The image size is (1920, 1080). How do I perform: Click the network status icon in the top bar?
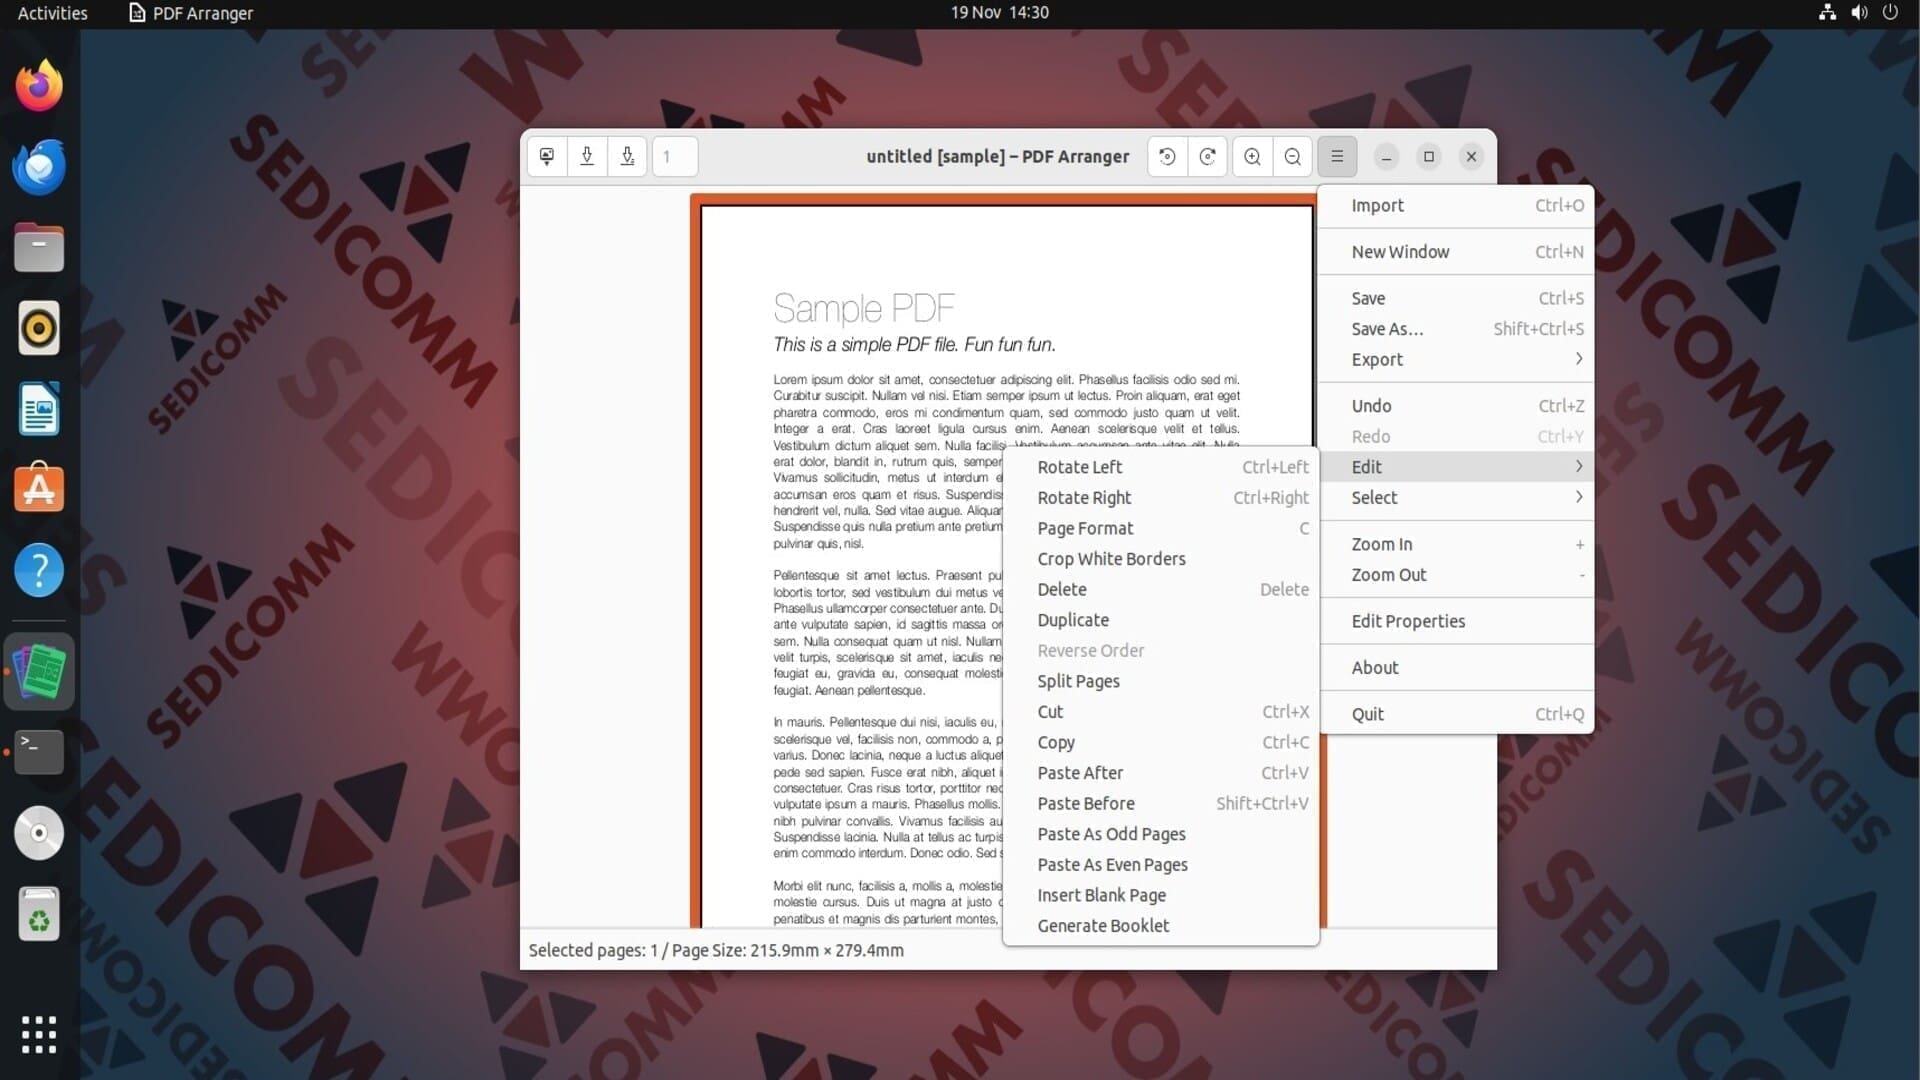pyautogui.click(x=1827, y=13)
